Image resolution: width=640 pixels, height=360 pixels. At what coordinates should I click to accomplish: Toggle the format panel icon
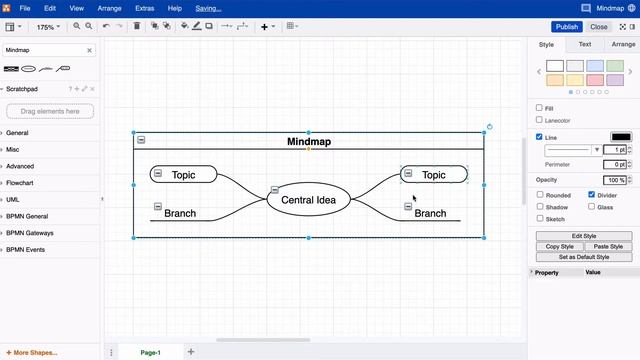[x=632, y=27]
